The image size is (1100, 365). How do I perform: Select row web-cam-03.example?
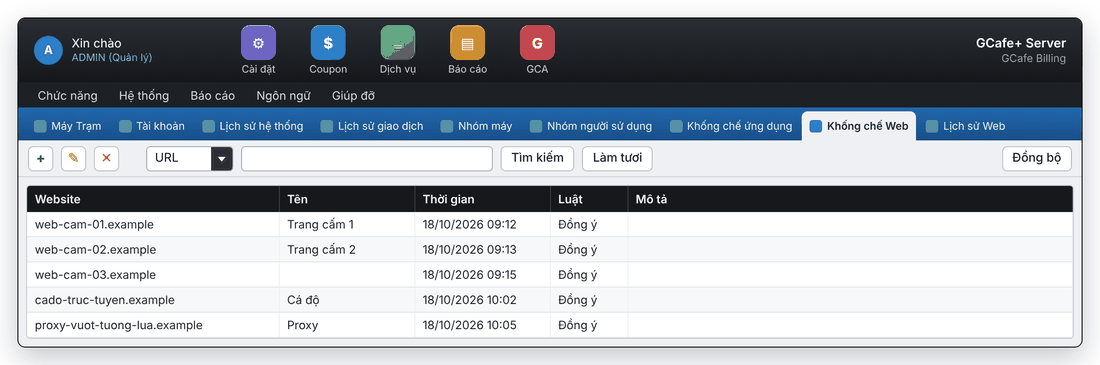click(550, 275)
